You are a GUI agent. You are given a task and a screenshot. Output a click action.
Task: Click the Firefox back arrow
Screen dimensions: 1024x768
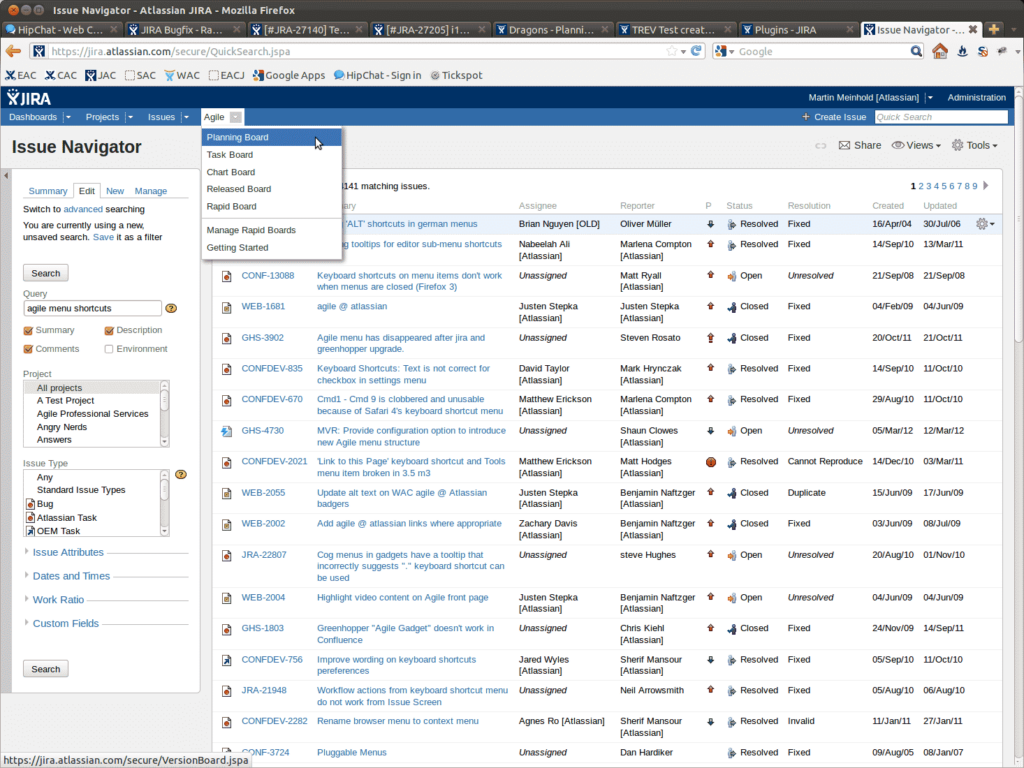(13, 51)
